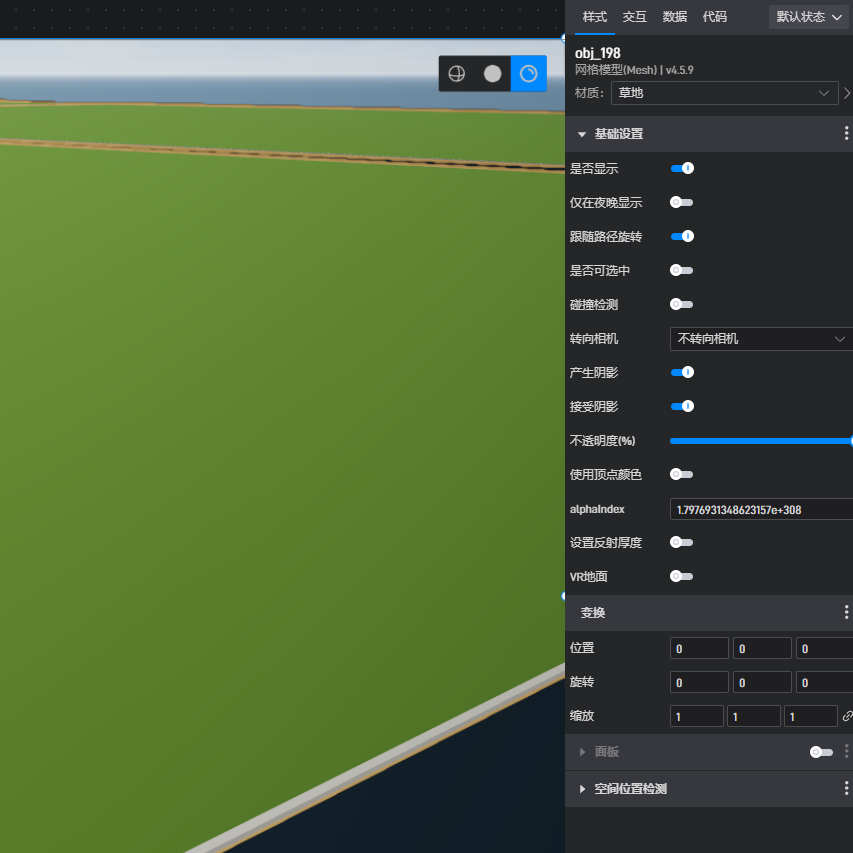
Task: Click the 位置 X input field
Action: click(699, 648)
